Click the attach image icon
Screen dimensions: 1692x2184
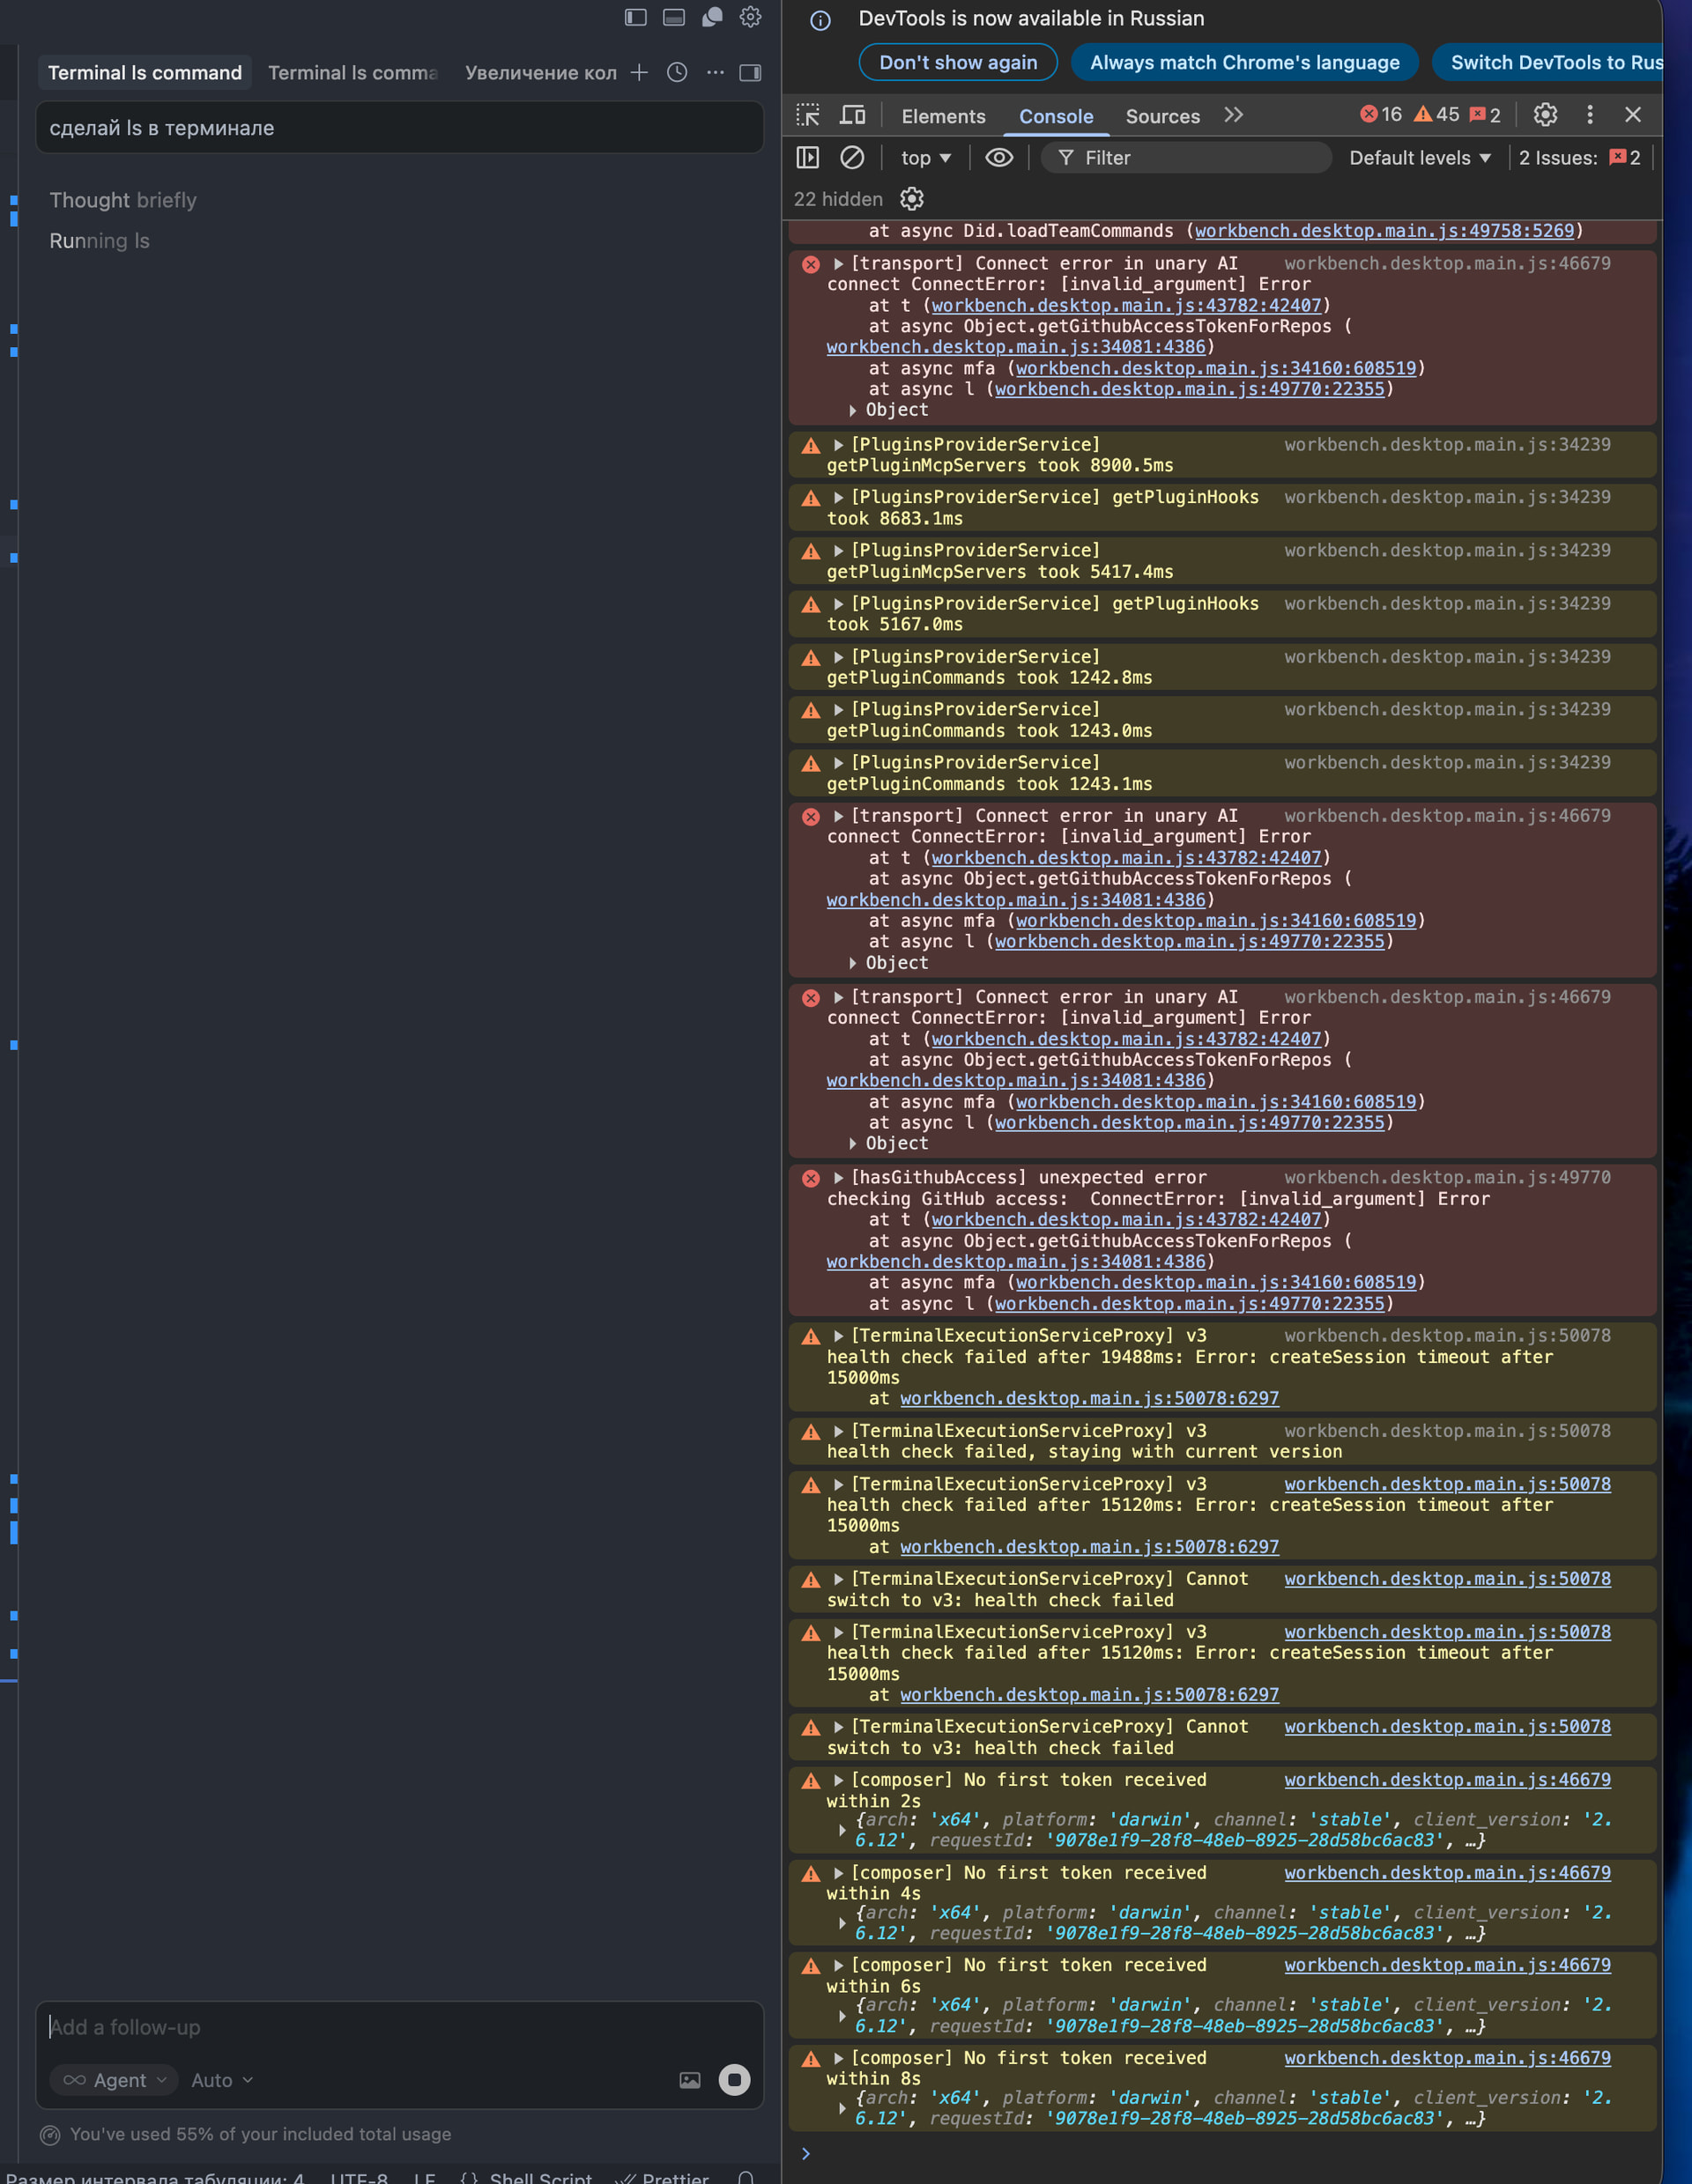click(x=690, y=2080)
